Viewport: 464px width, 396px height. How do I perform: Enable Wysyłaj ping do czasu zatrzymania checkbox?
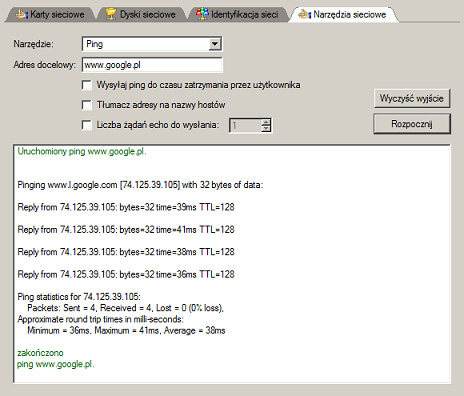tap(87, 85)
